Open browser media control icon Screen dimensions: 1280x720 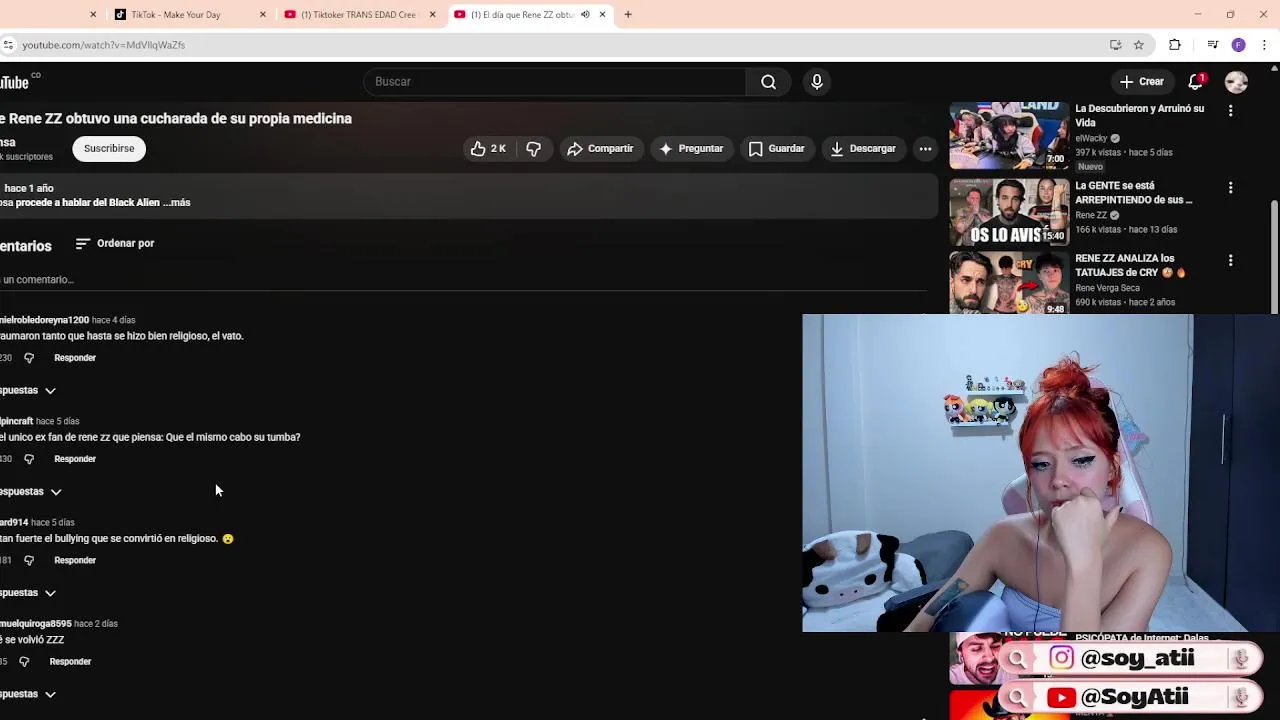tap(1212, 45)
